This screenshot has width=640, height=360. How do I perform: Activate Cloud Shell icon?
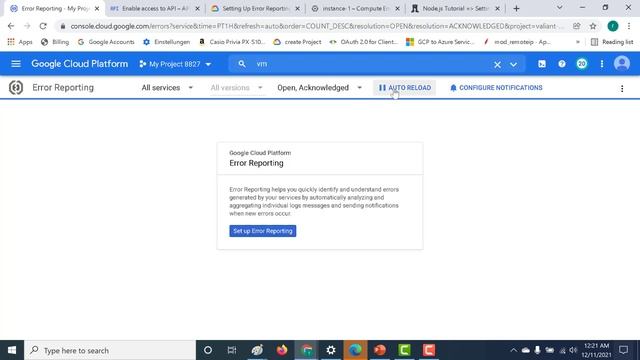[x=542, y=64]
